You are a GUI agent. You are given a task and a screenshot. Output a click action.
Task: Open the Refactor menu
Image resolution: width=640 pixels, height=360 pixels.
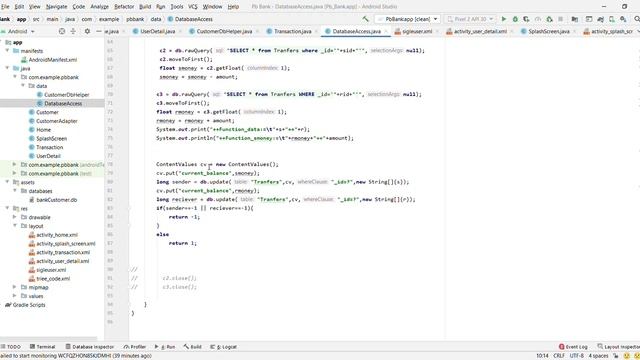124,7
